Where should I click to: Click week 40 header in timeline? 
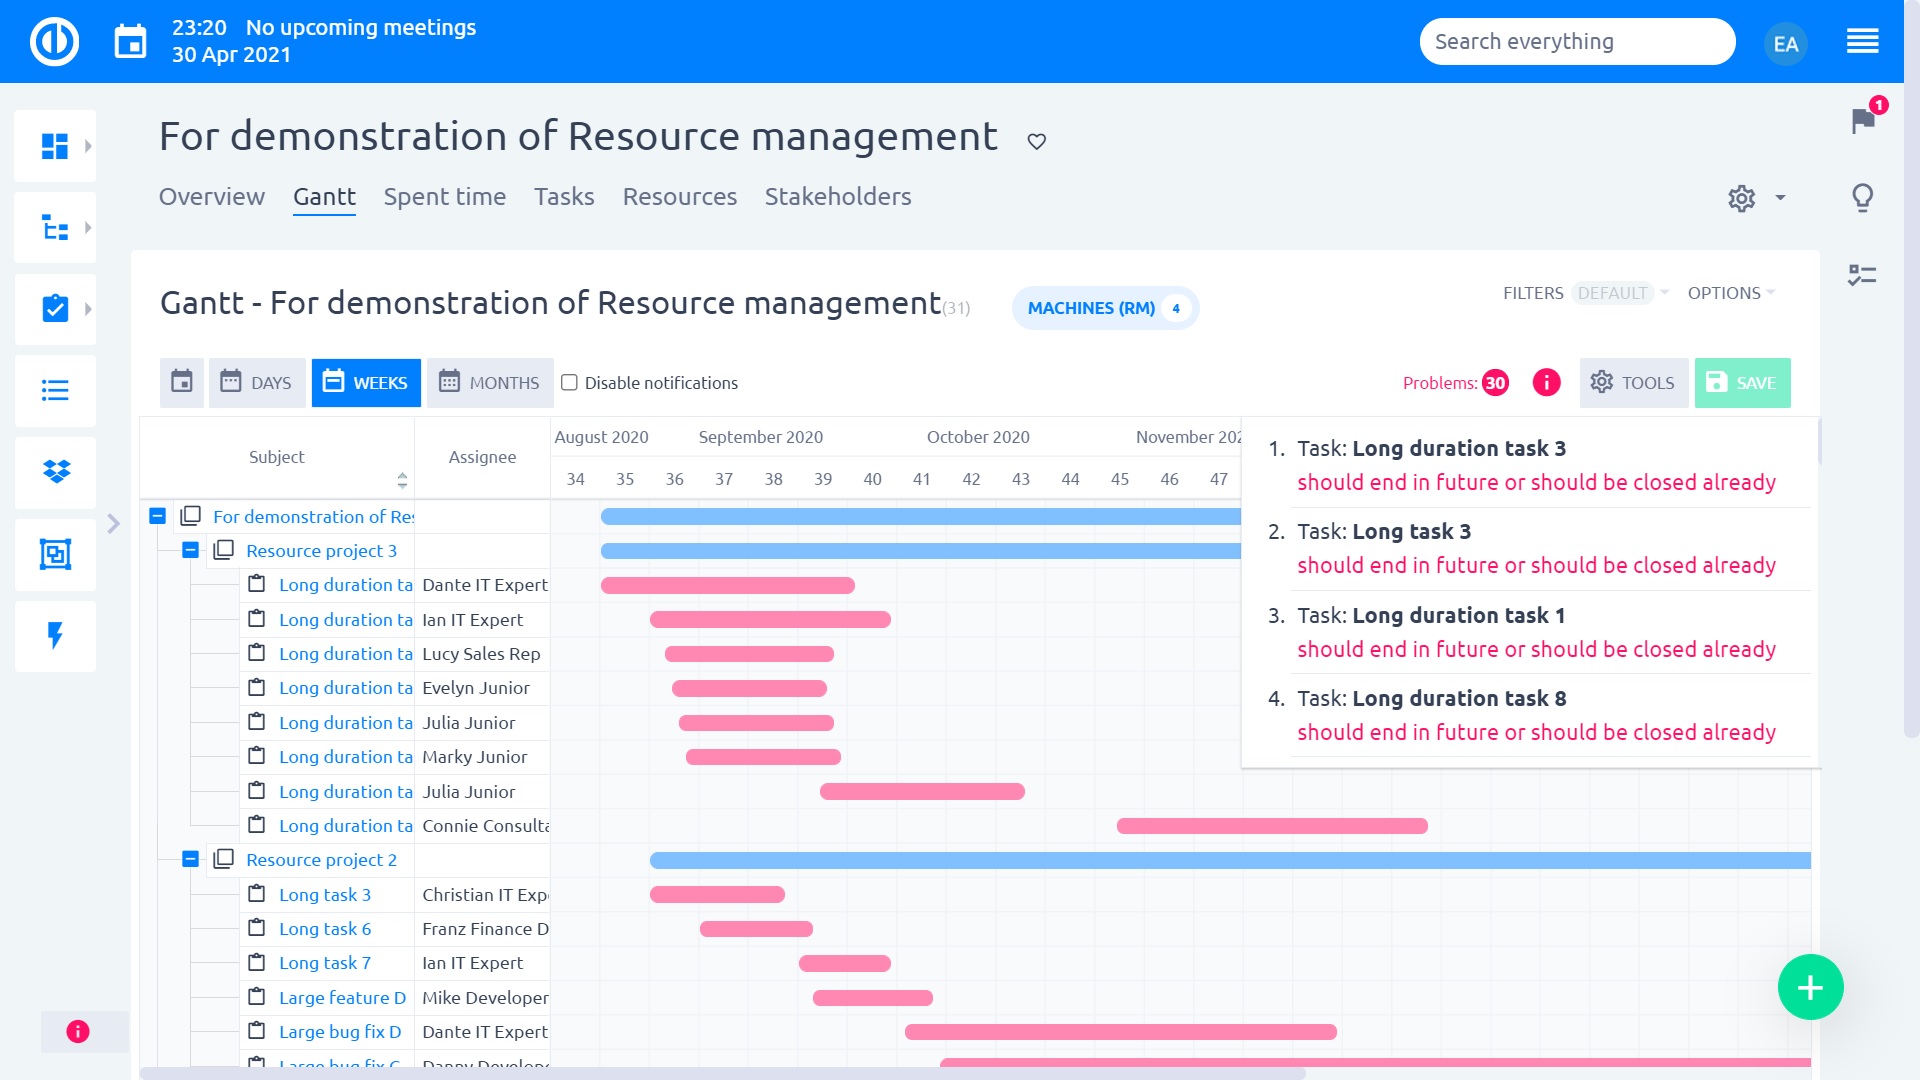coord(872,479)
